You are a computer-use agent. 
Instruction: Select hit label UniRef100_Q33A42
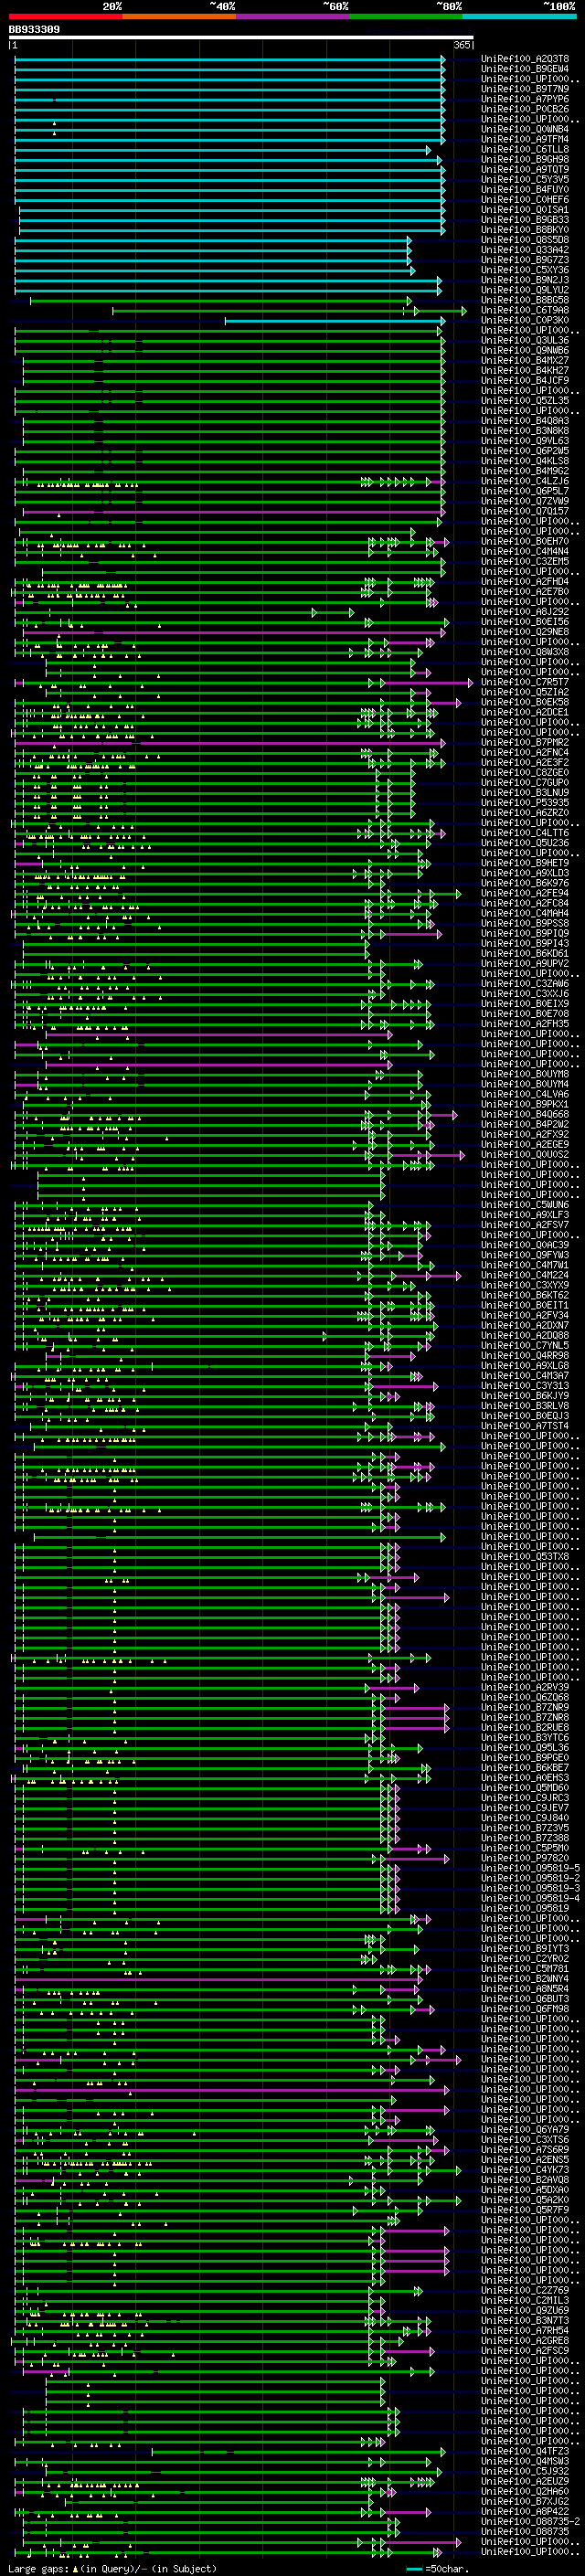(x=525, y=250)
